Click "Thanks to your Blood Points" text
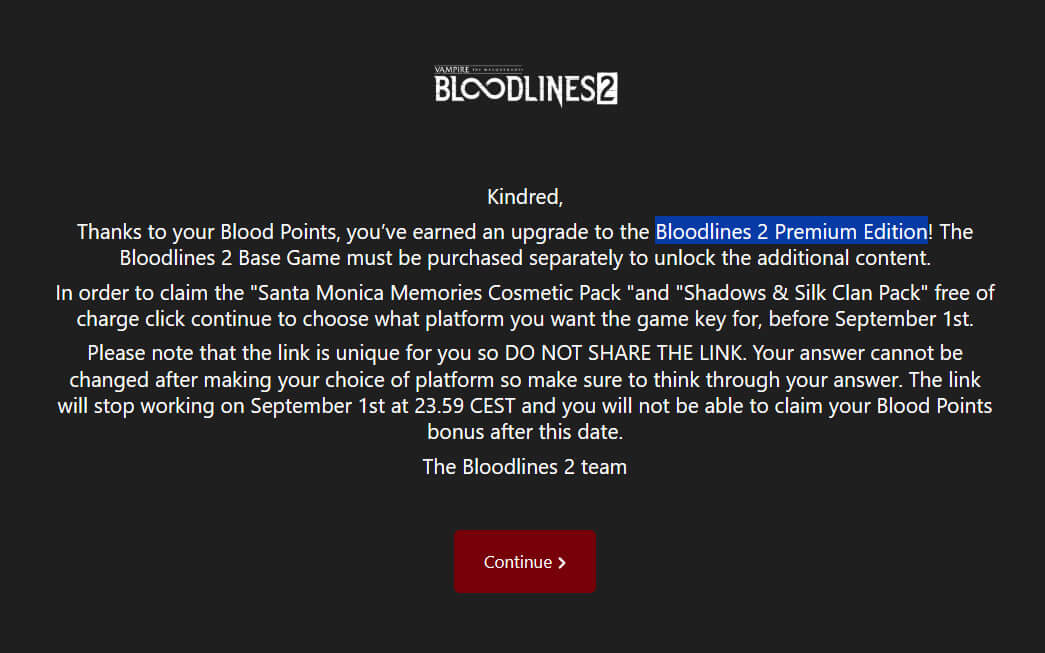Screen dimensions: 1045x653 [208, 231]
